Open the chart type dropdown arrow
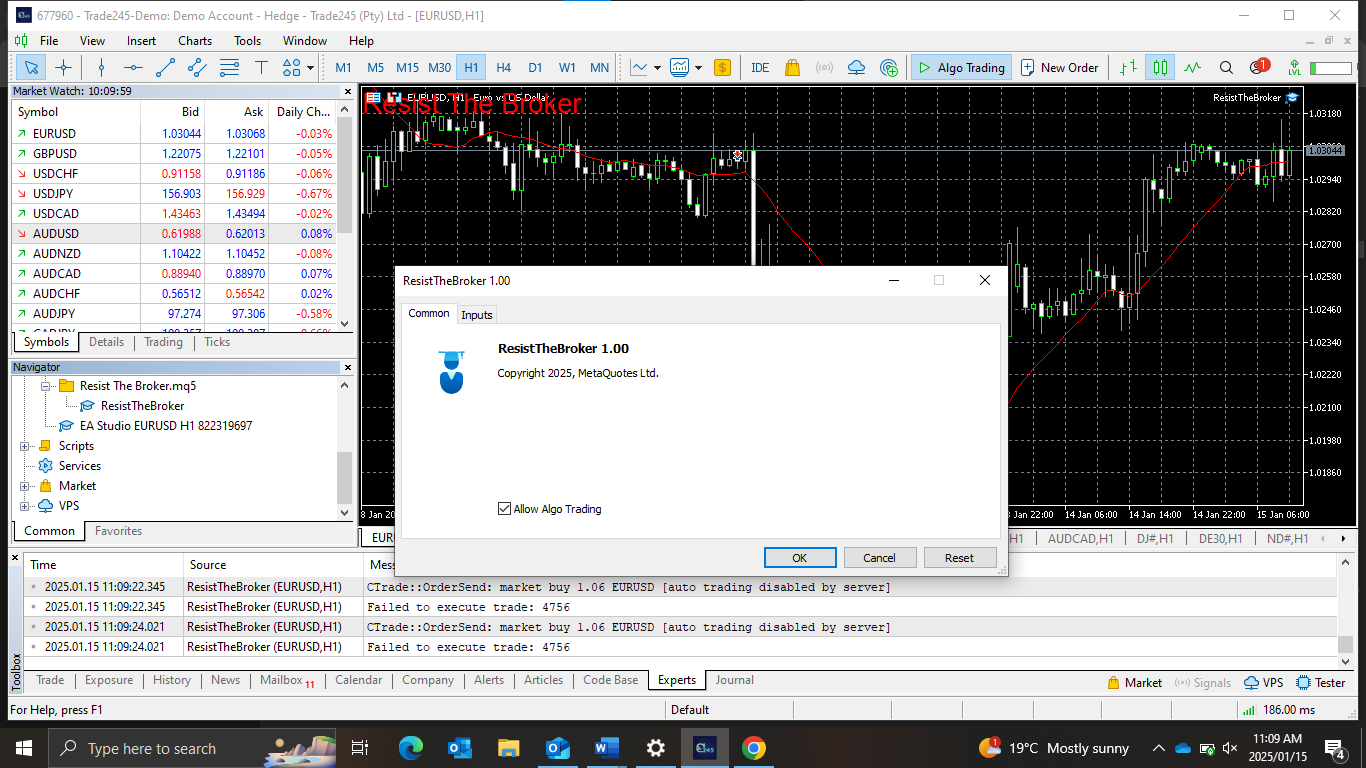1366x768 pixels. tap(657, 68)
